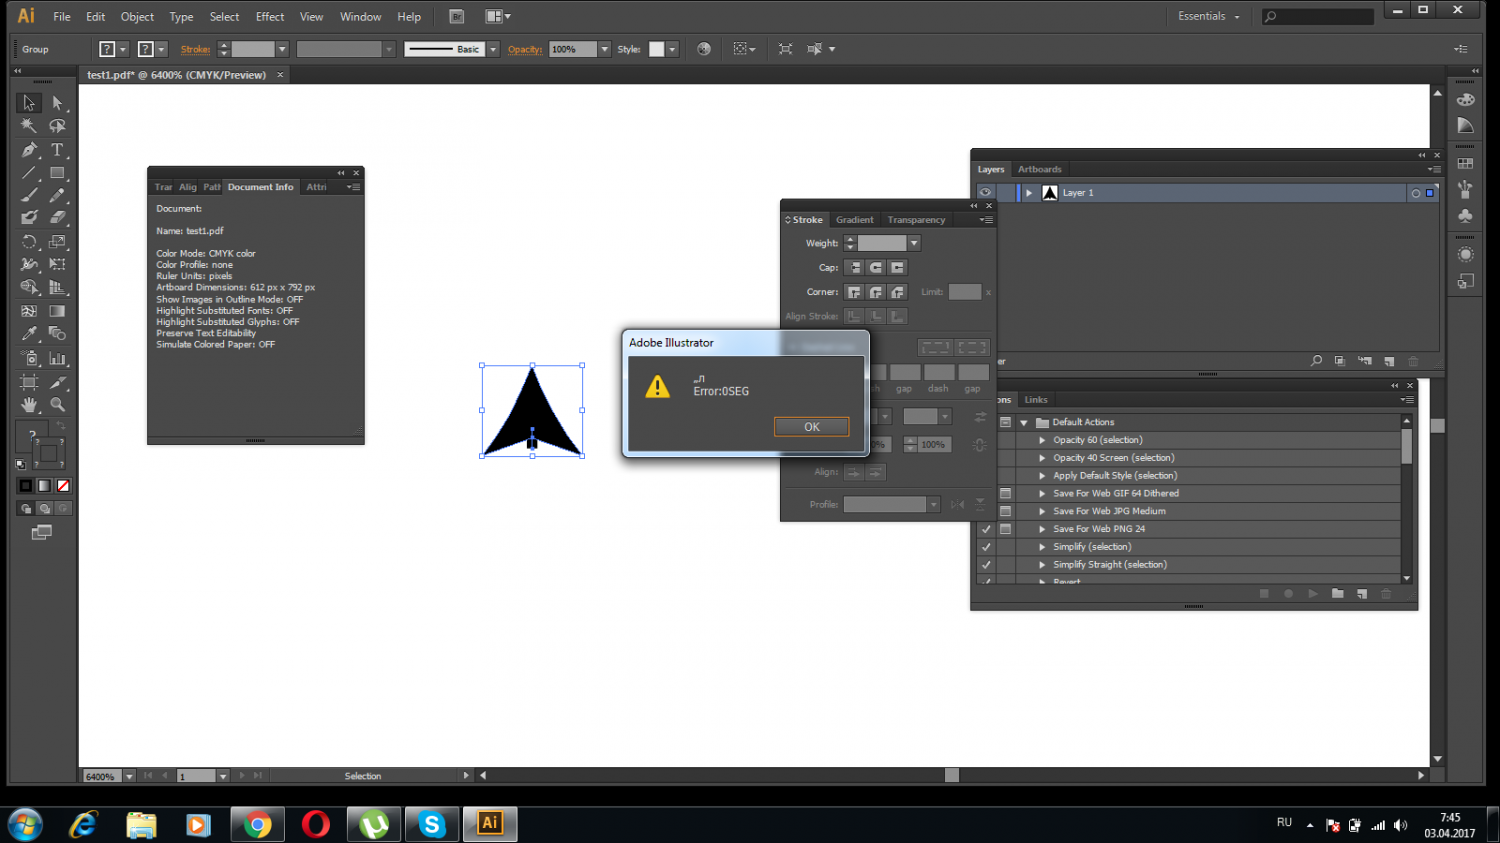
Task: Select the Lasso tool
Action: pos(57,126)
